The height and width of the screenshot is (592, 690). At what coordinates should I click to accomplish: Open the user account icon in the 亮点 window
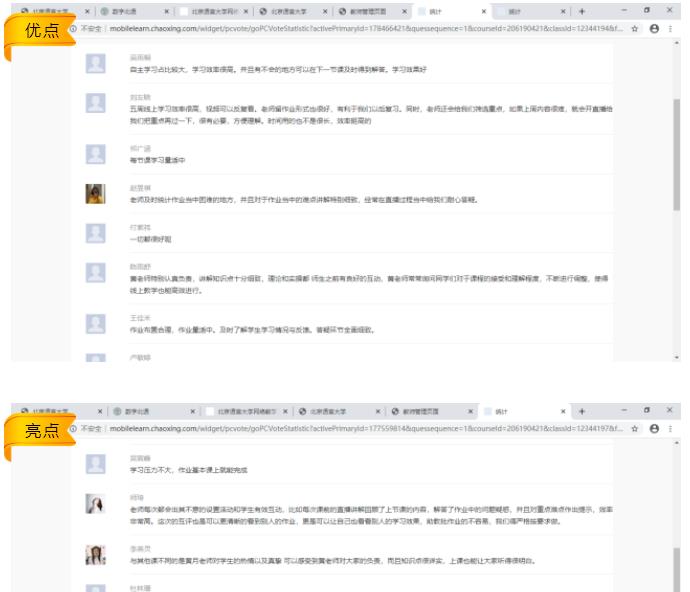654,428
